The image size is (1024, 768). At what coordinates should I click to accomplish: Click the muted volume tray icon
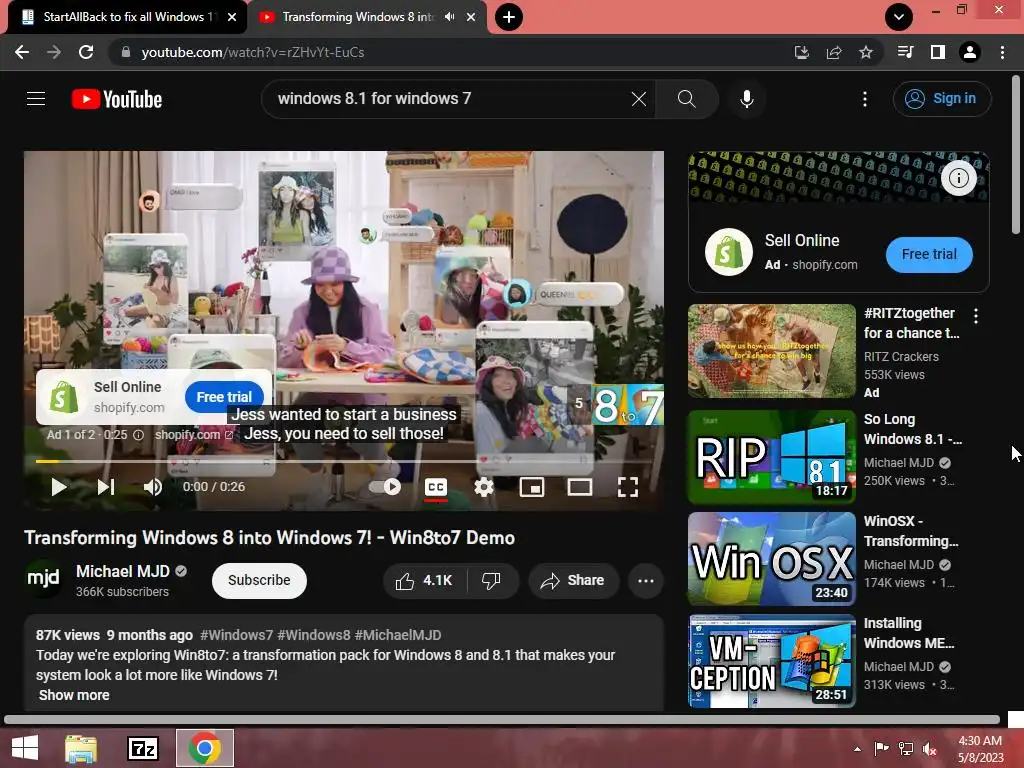[929, 749]
